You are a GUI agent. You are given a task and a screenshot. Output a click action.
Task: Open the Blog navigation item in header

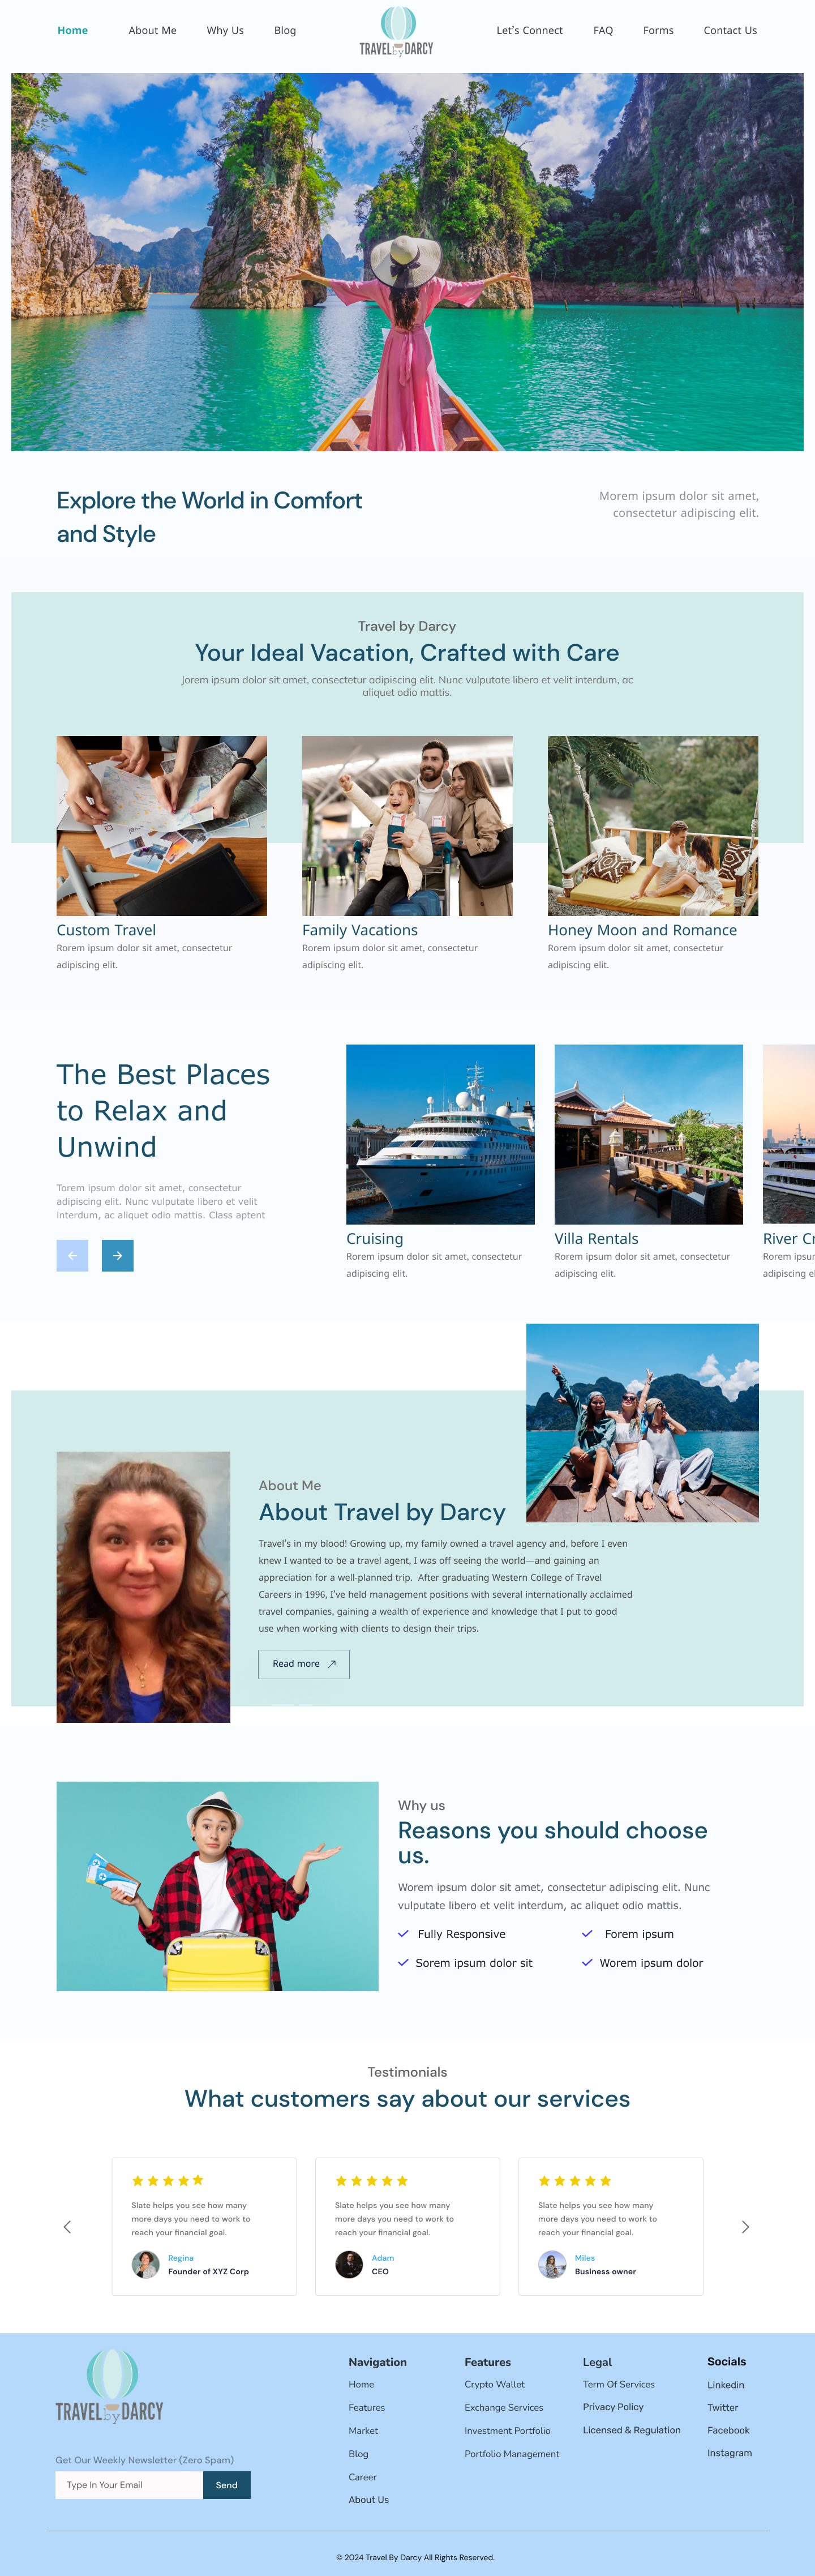click(x=285, y=30)
